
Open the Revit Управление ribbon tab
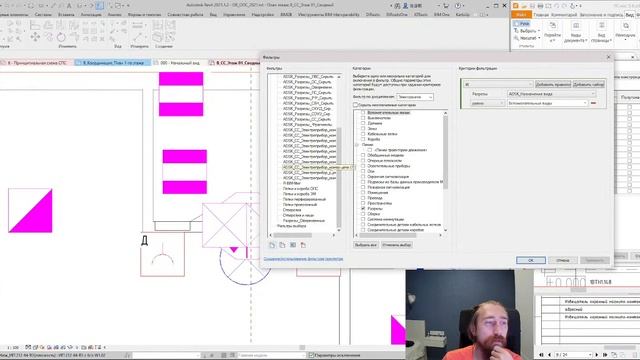click(x=234, y=15)
